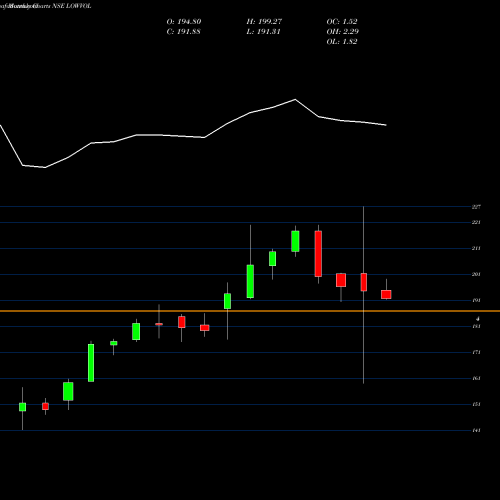Click the high price value H: 199.27

(x=264, y=22)
